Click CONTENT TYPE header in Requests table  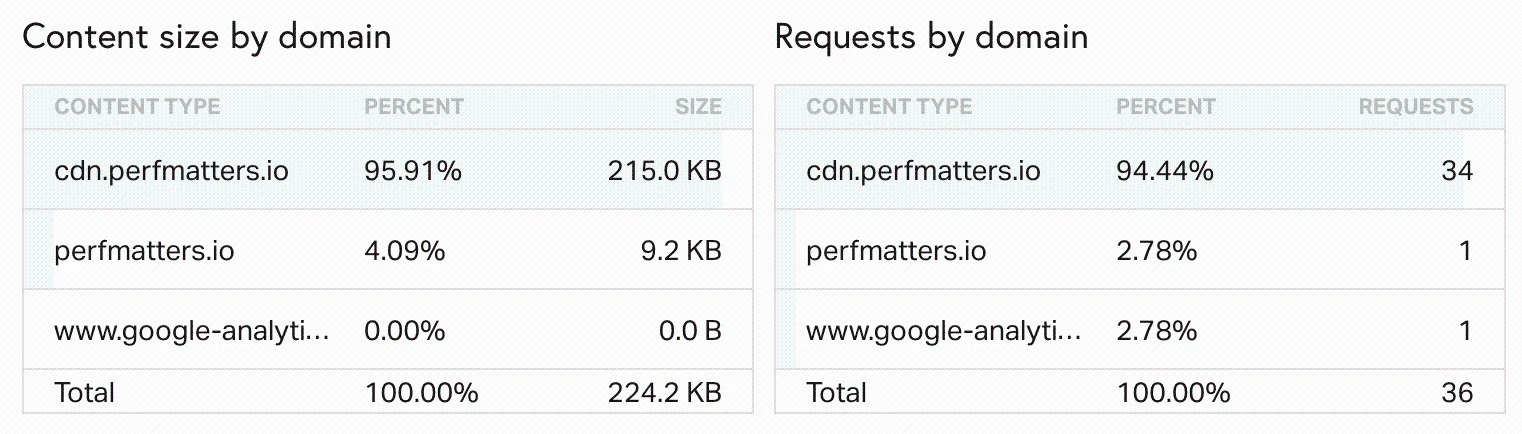tap(889, 106)
